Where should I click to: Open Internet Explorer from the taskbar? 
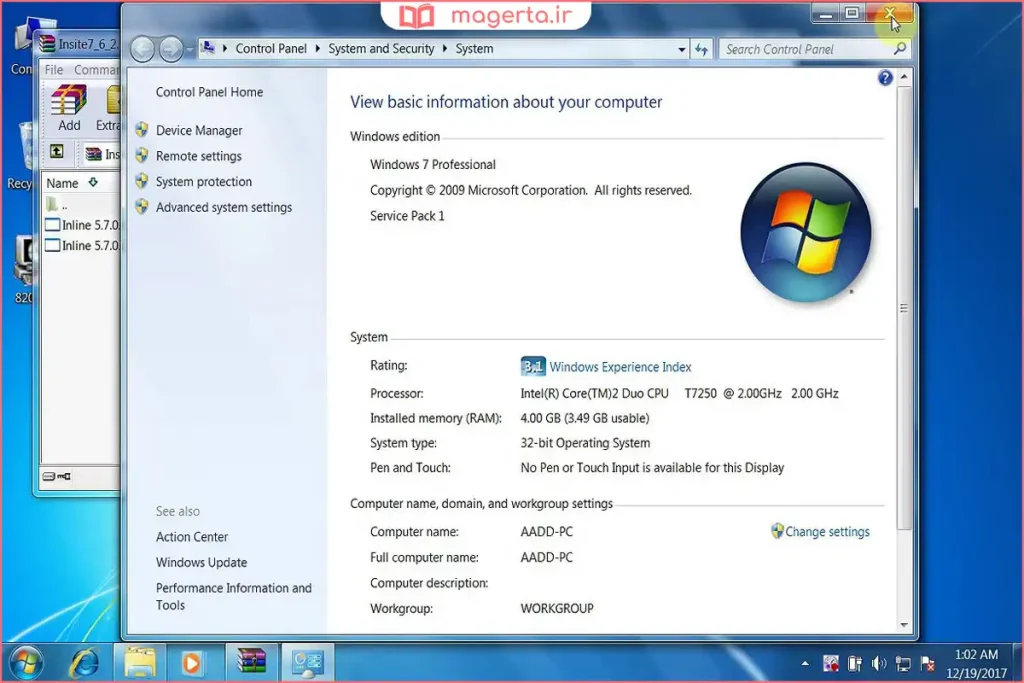click(x=84, y=662)
